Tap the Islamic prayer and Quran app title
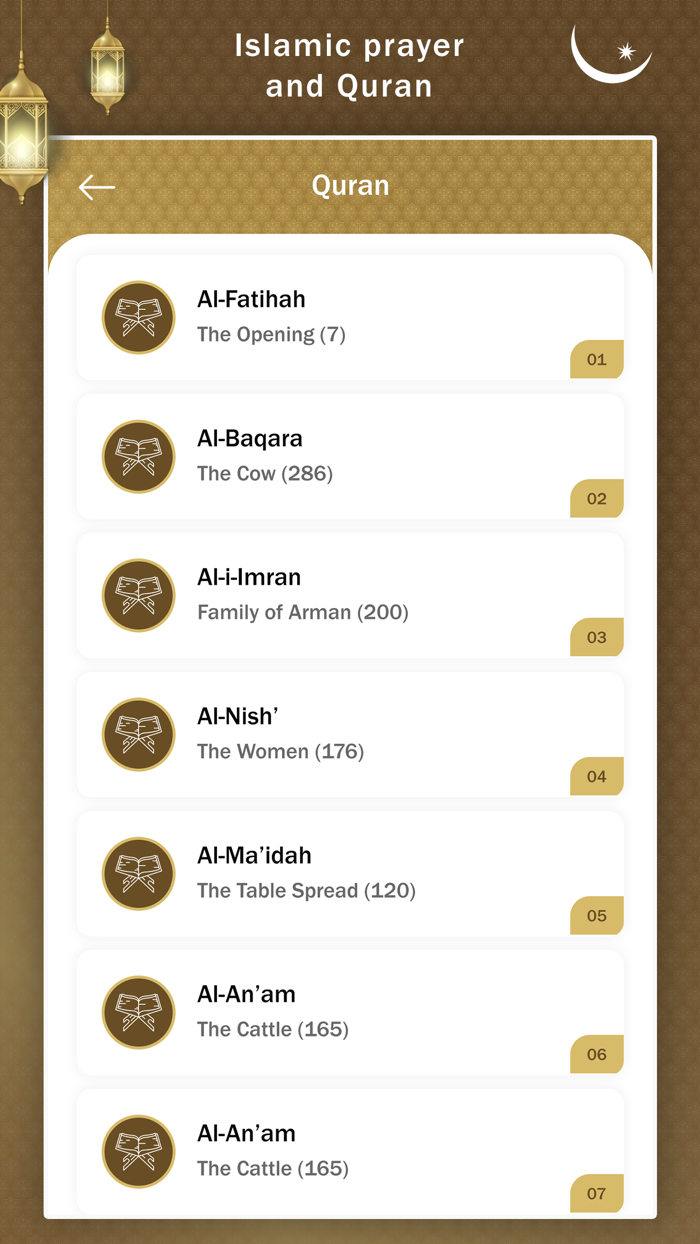The width and height of the screenshot is (700, 1244). (348, 65)
